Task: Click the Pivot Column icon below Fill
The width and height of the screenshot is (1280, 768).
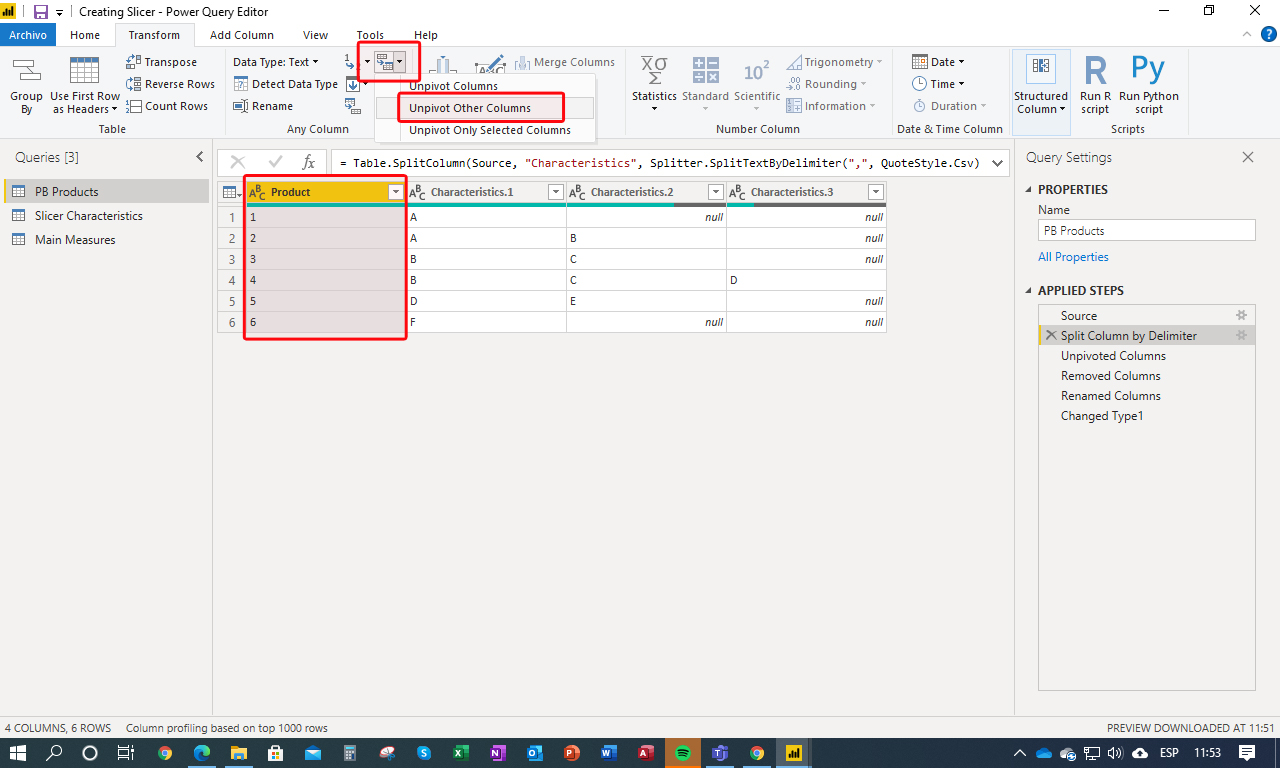Action: [x=353, y=106]
